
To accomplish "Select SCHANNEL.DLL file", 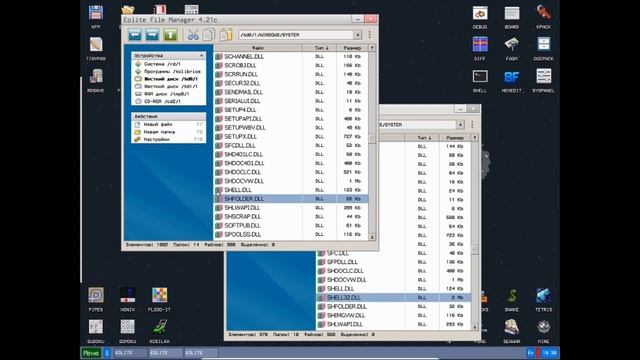I will pos(291,56).
